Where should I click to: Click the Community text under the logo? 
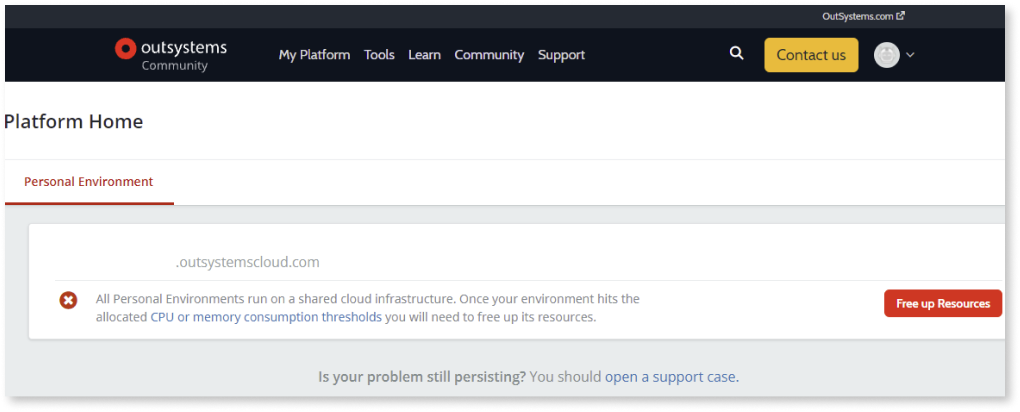pos(174,66)
